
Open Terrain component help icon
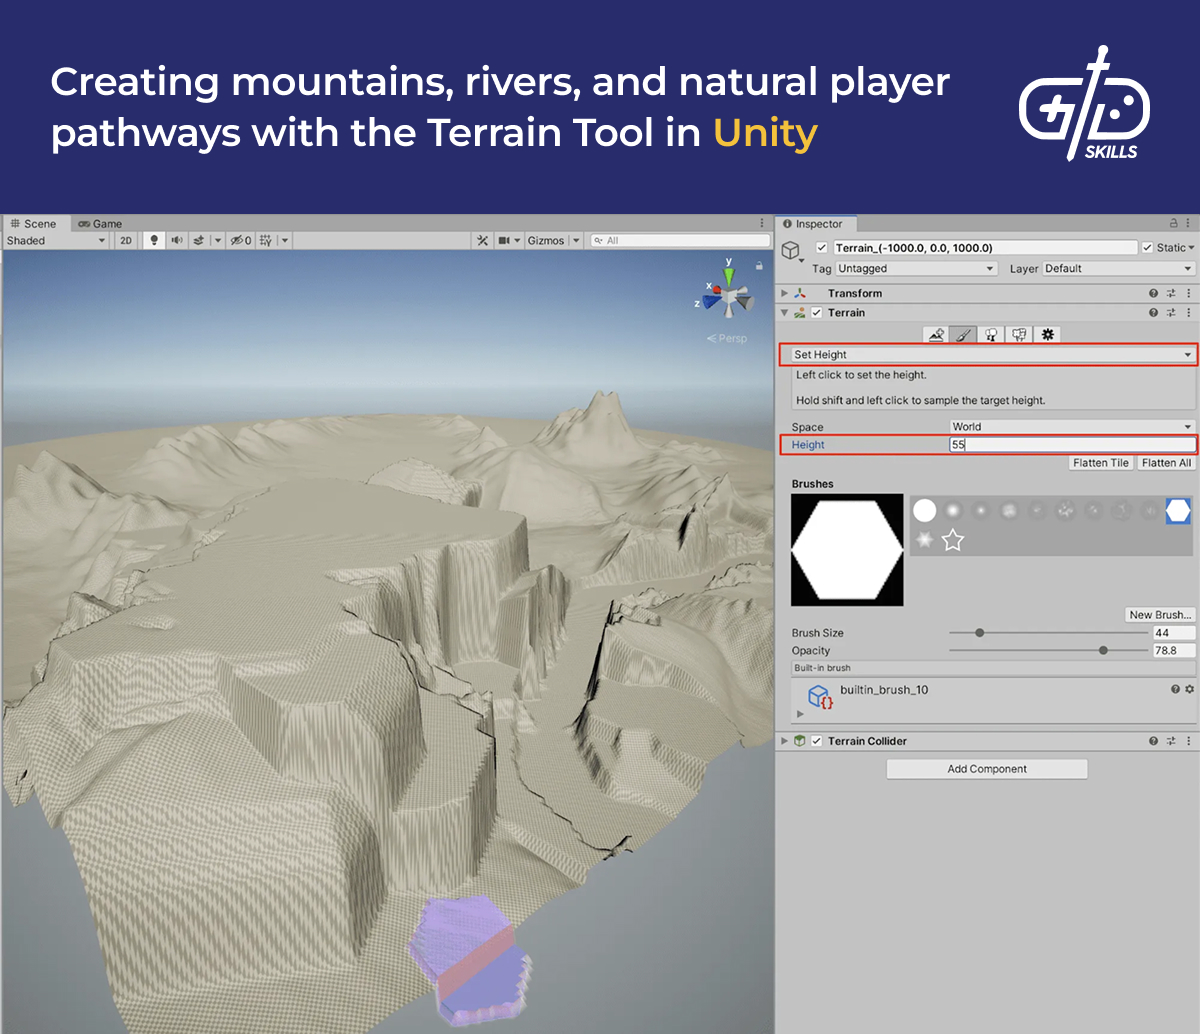click(1153, 313)
